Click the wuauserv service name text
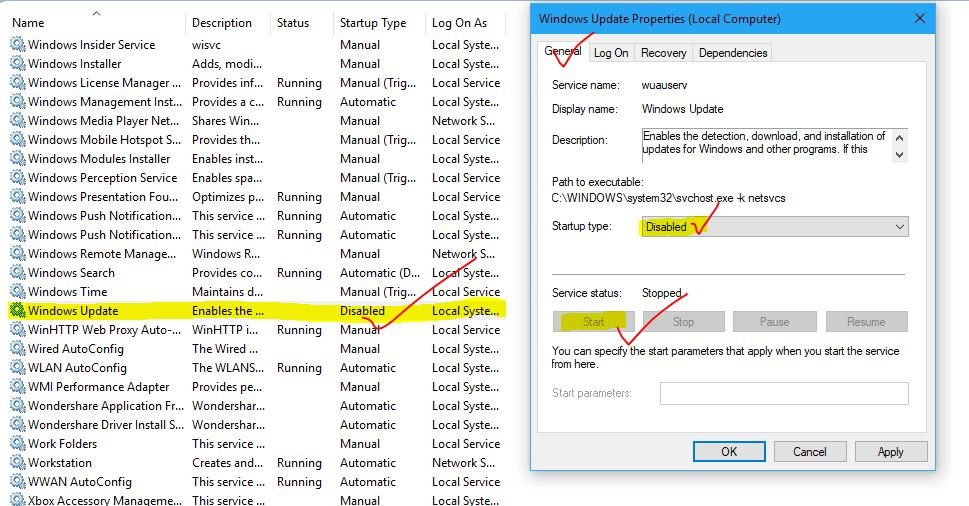969x506 pixels. coord(664,85)
